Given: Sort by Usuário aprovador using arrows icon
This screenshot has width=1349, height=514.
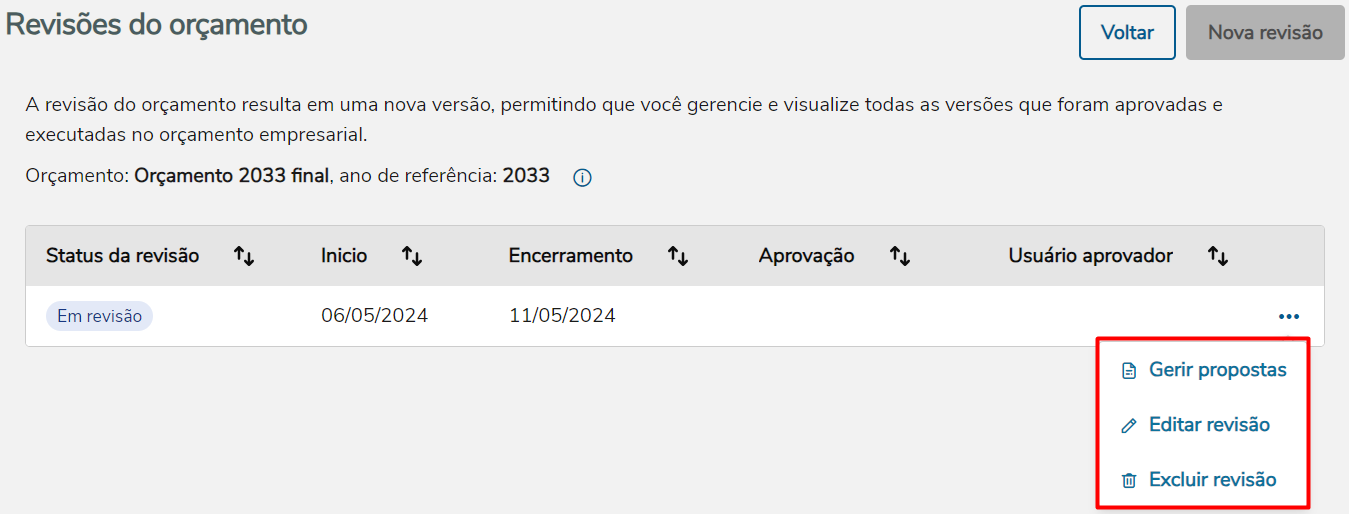Looking at the screenshot, I should pos(1218,256).
